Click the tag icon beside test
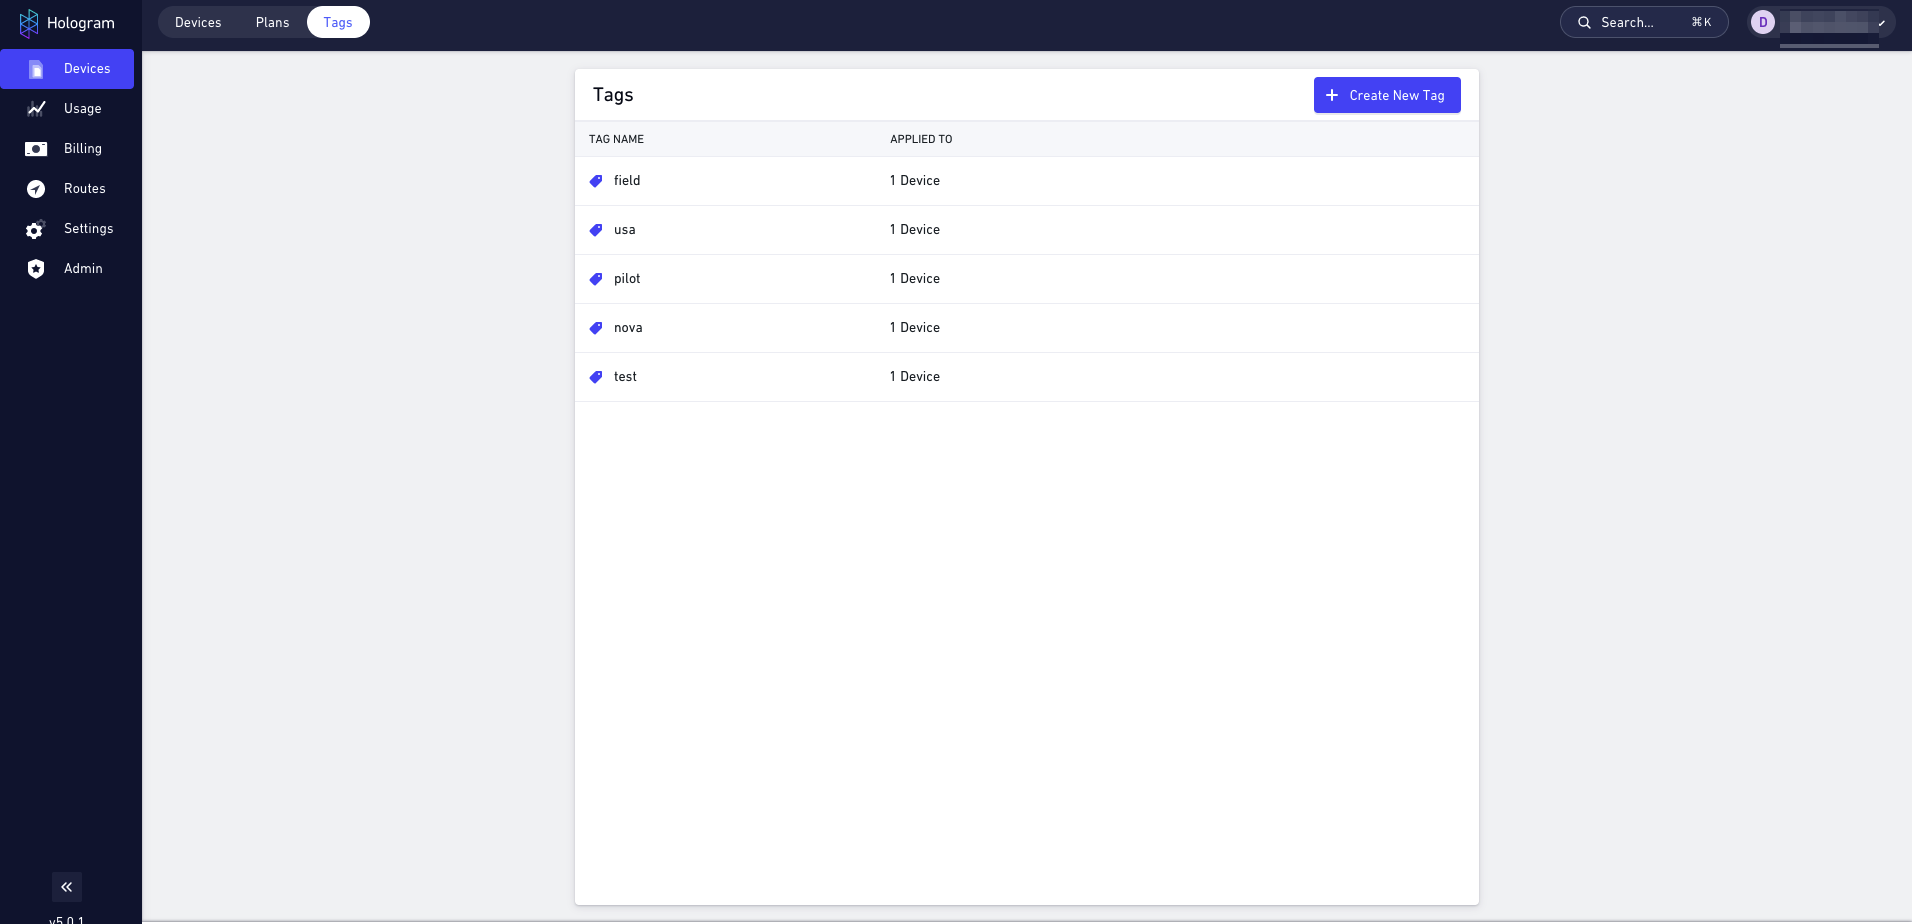Image resolution: width=1912 pixels, height=924 pixels. pyautogui.click(x=596, y=377)
